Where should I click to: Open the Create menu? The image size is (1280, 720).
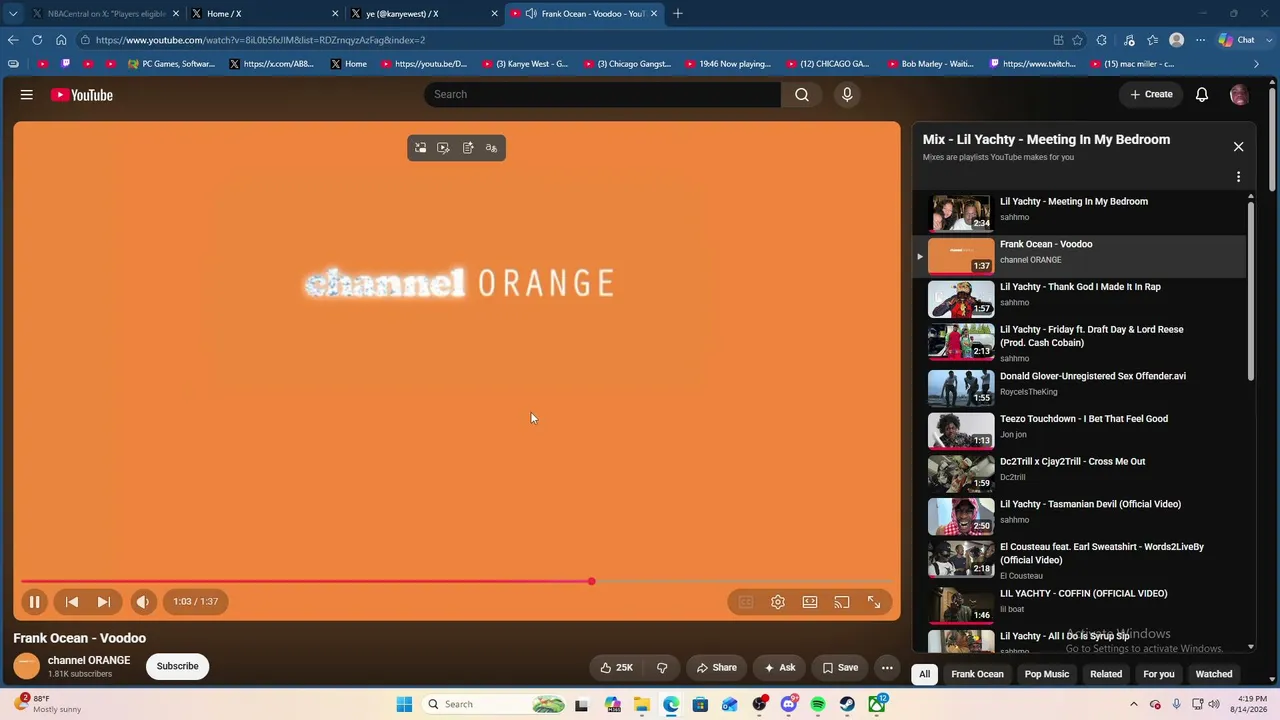point(1151,94)
